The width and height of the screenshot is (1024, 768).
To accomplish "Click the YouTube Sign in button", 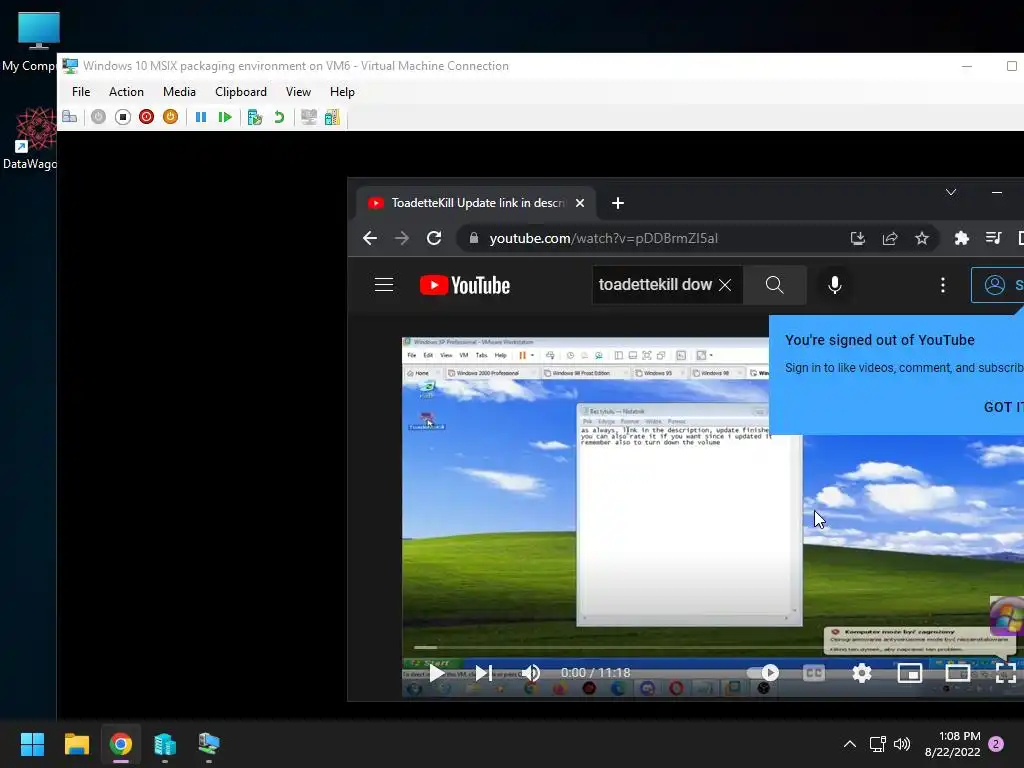I will pos(998,285).
